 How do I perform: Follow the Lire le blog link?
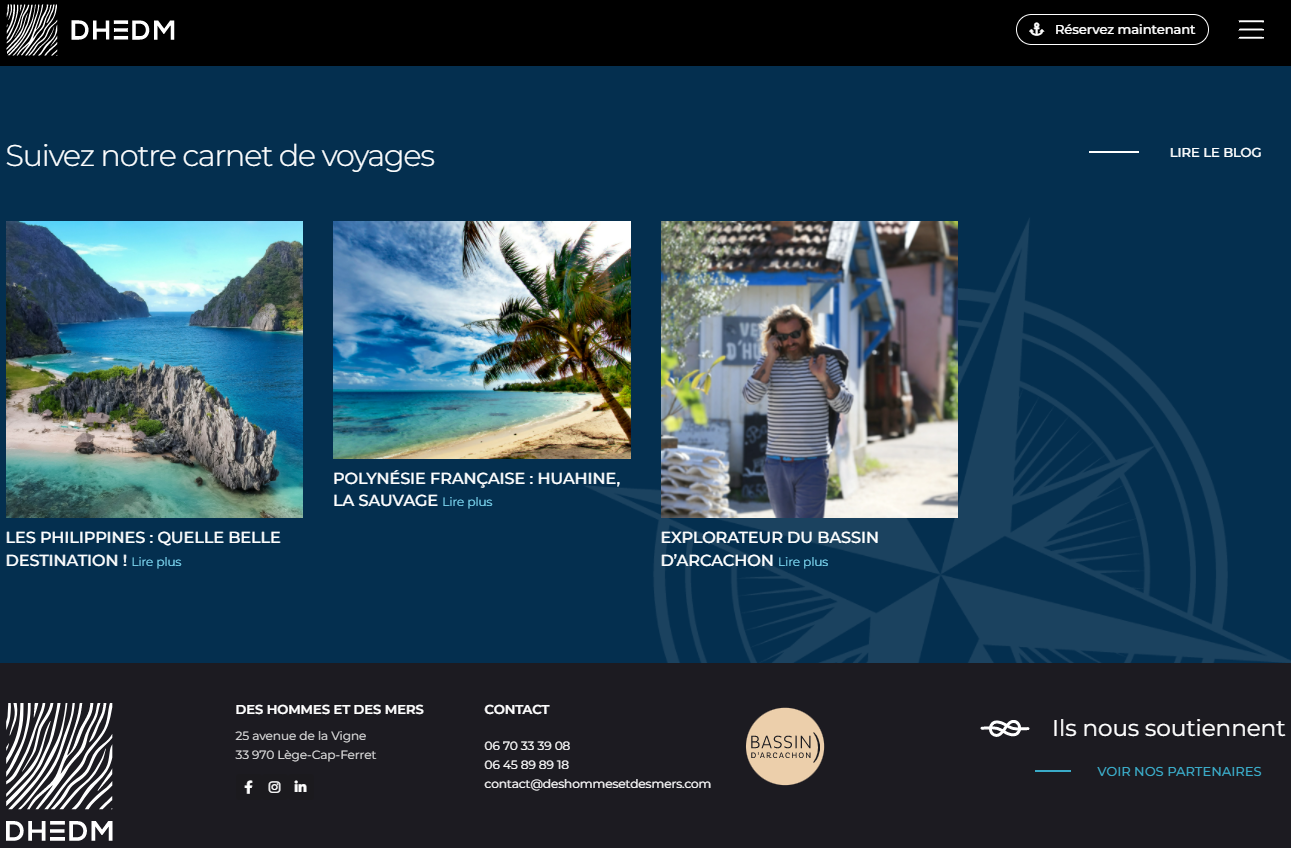[1215, 153]
